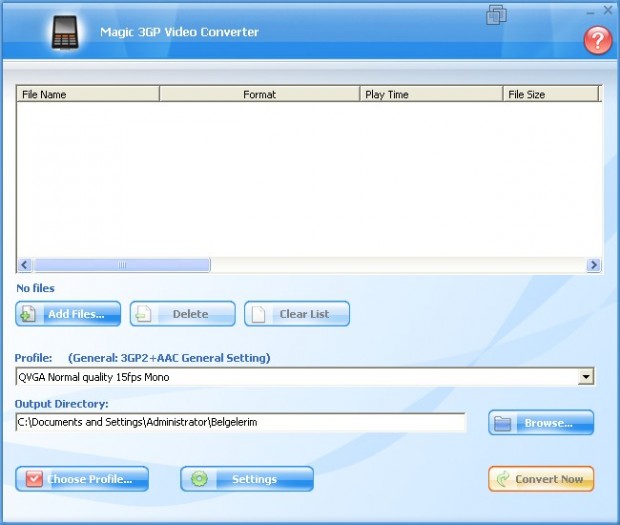The height and width of the screenshot is (525, 620).
Task: Click into the Output Directory path field
Action: click(240, 422)
